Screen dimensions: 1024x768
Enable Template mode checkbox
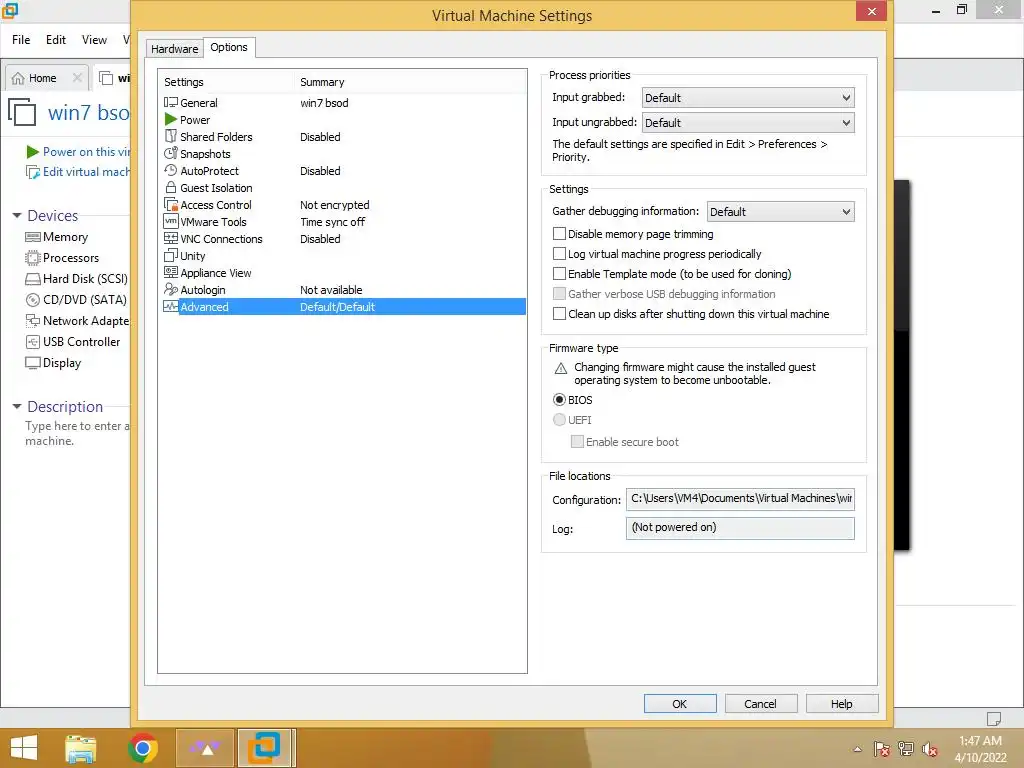(559, 274)
